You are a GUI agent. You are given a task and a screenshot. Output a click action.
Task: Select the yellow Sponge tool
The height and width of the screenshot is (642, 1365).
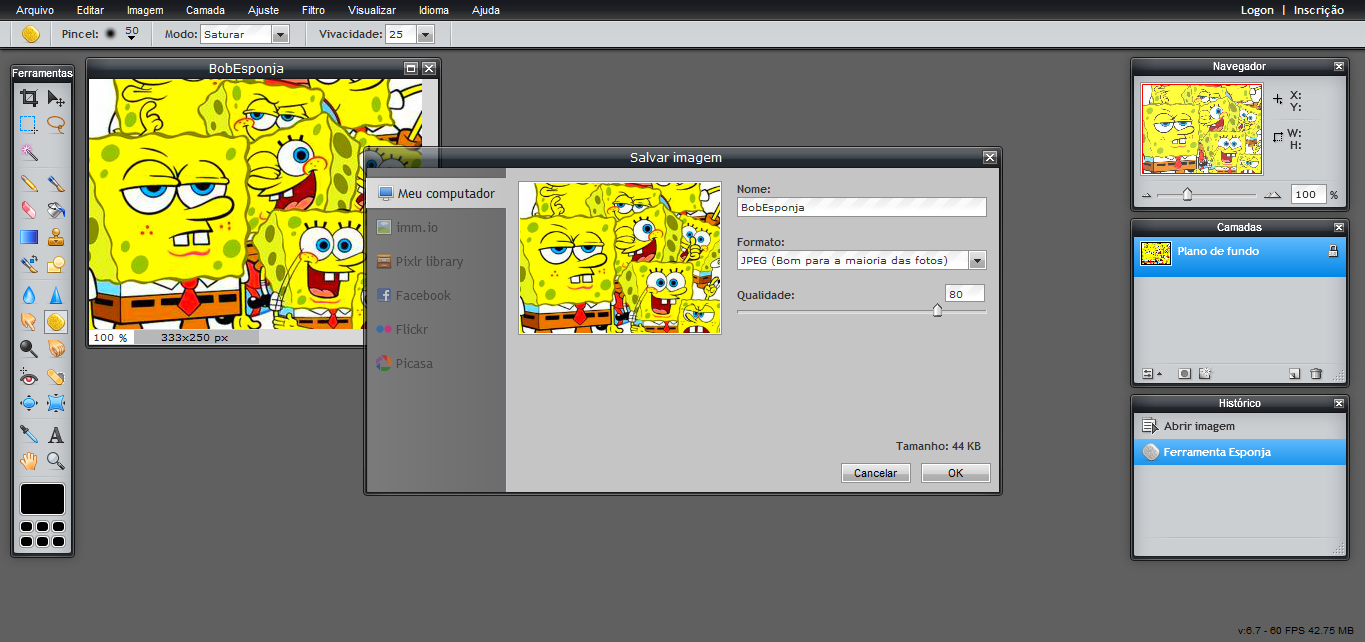point(56,322)
